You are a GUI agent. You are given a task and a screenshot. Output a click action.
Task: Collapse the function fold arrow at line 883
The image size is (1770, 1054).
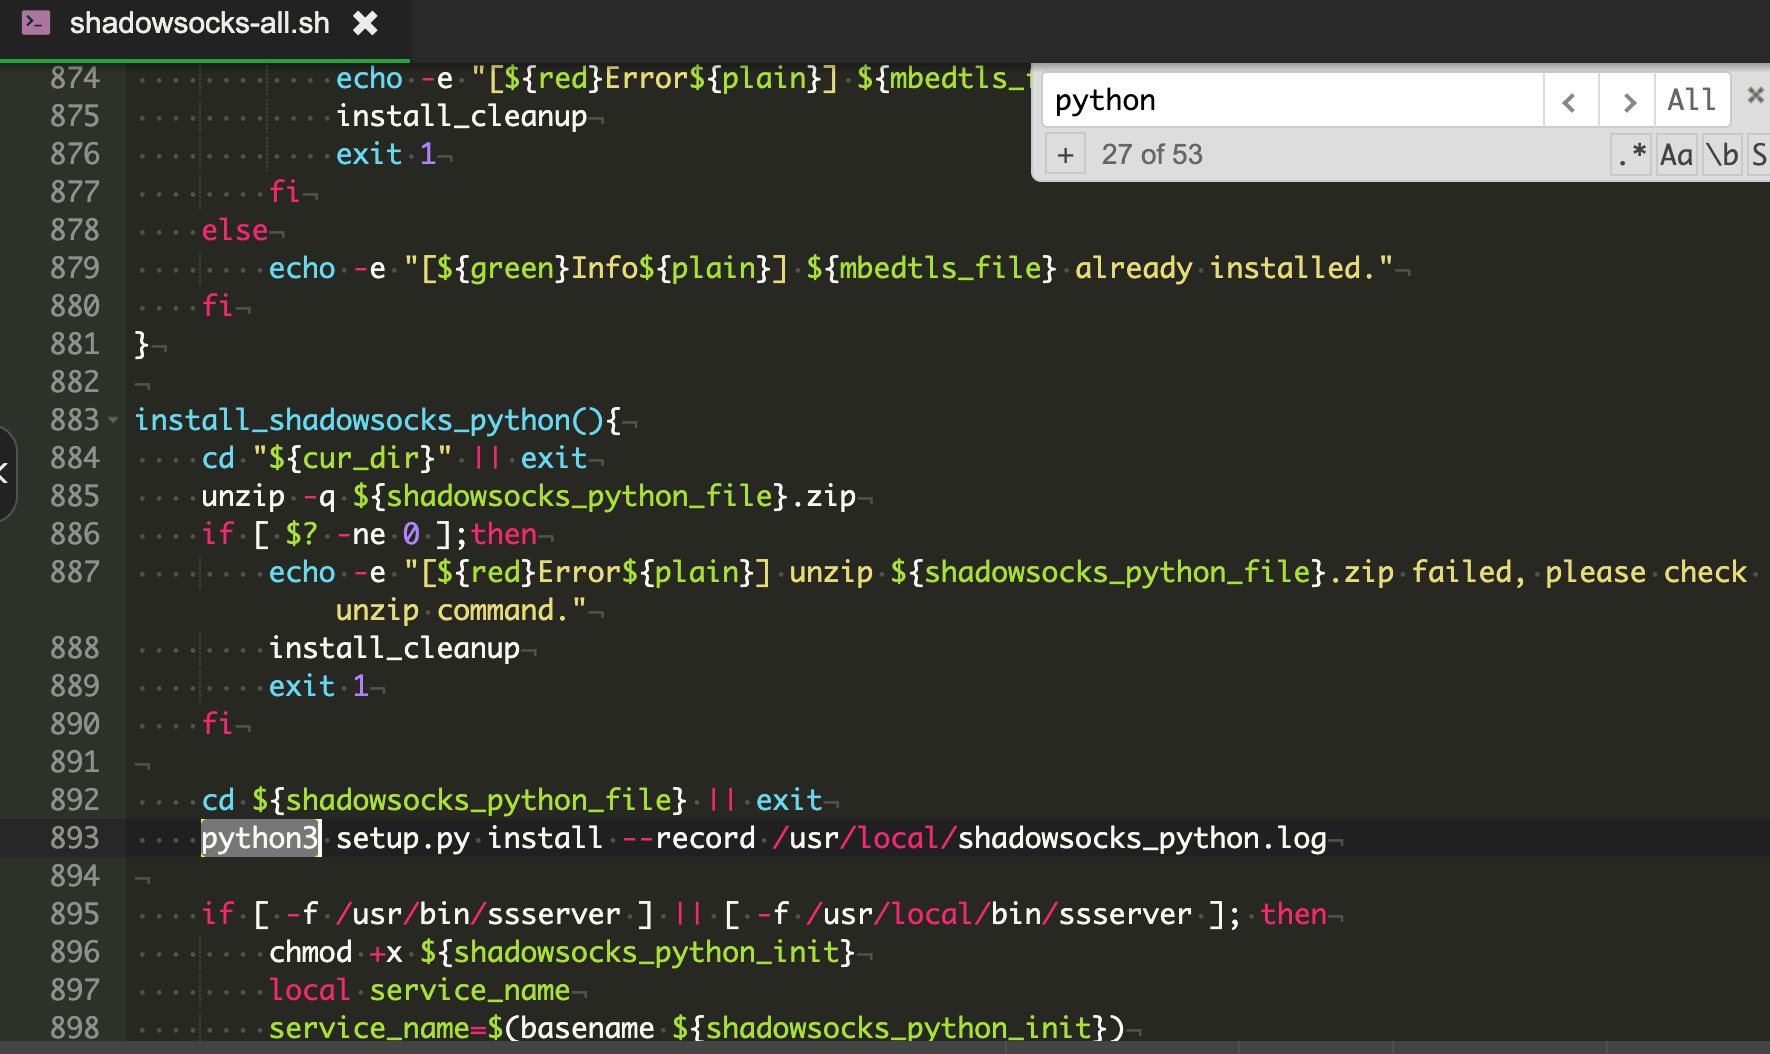click(x=113, y=420)
